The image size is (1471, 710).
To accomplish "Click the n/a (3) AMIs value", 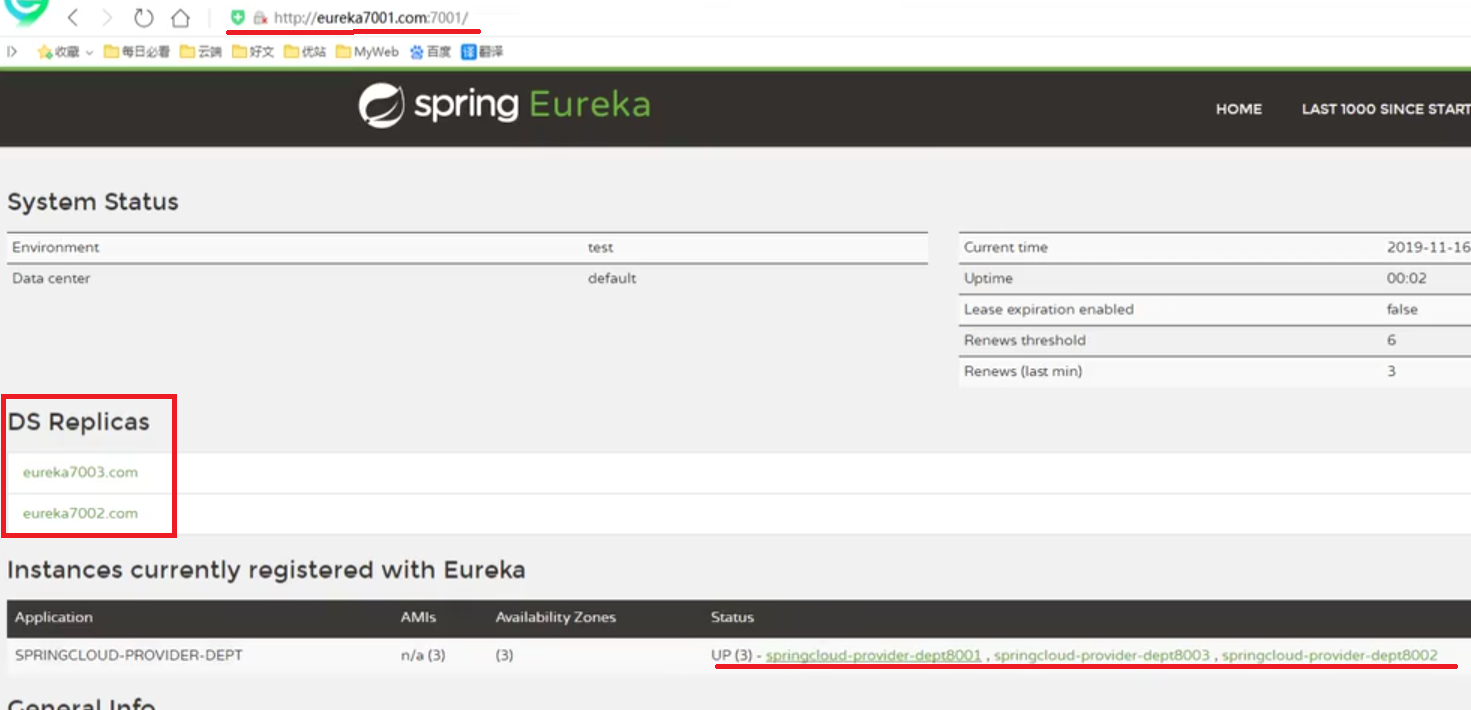I will [424, 655].
